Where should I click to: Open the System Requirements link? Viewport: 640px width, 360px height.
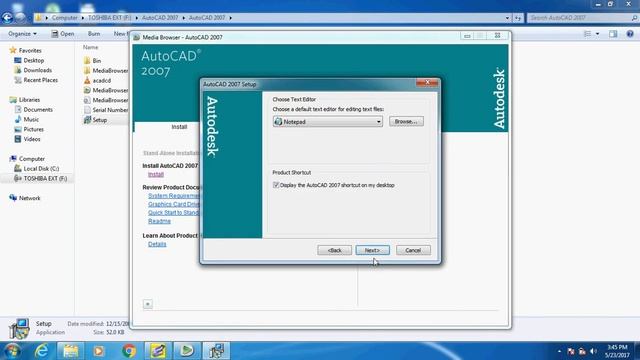[173, 196]
